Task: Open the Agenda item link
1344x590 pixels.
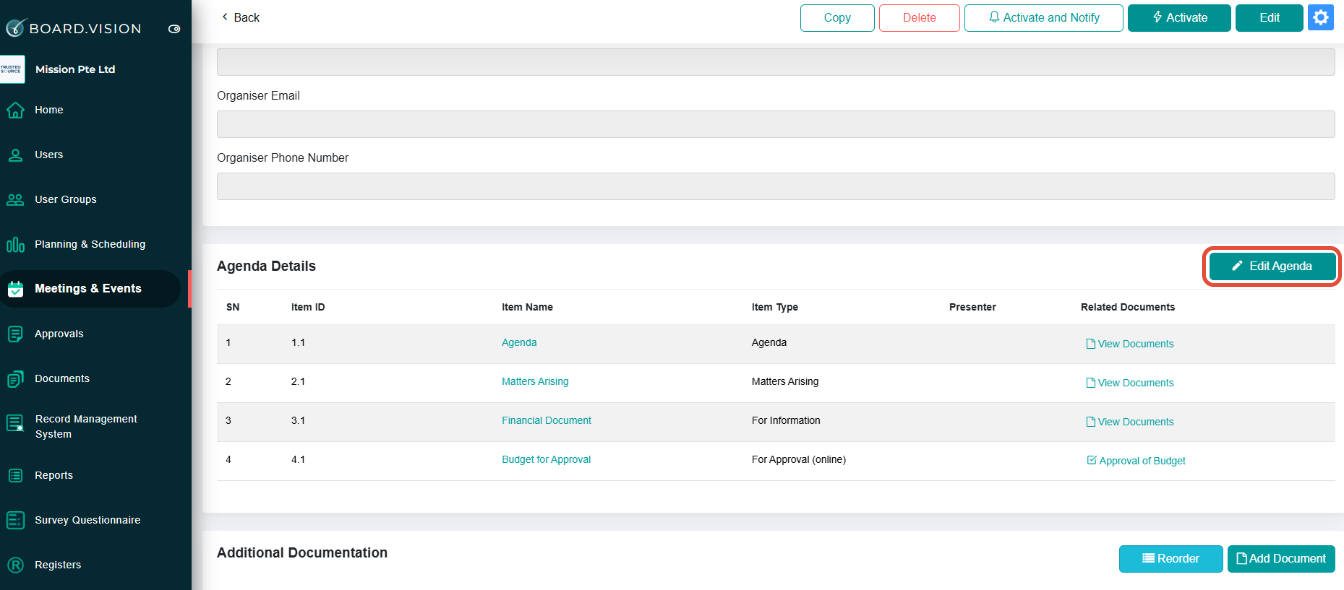Action: 519,343
